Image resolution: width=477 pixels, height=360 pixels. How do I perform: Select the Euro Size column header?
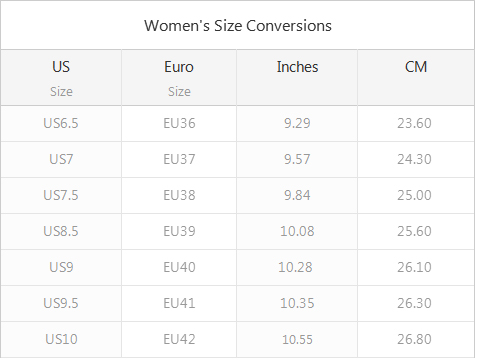click(179, 78)
